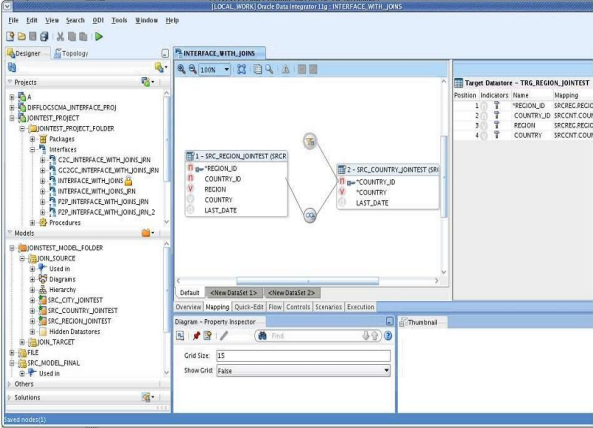593x428 pixels.
Task: Collapse the JOINTEST_PROJECT tree node
Action: [12, 118]
